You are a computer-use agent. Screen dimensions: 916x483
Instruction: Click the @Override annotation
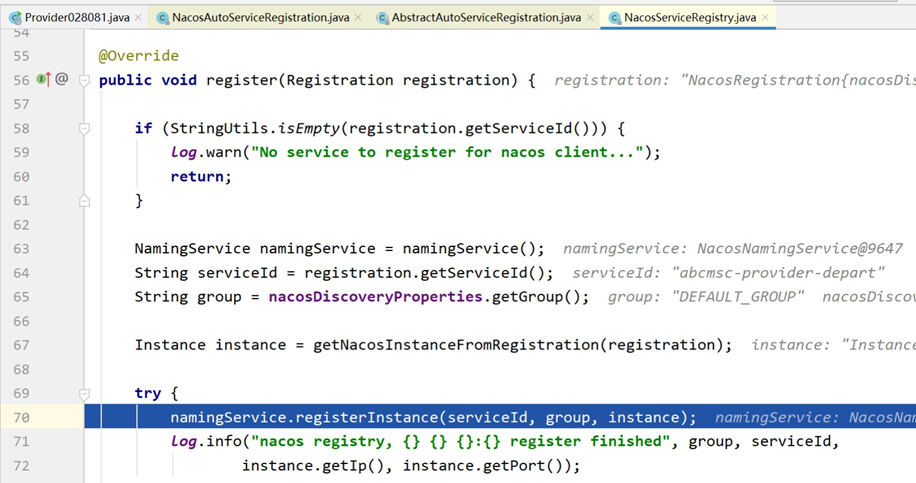point(139,56)
